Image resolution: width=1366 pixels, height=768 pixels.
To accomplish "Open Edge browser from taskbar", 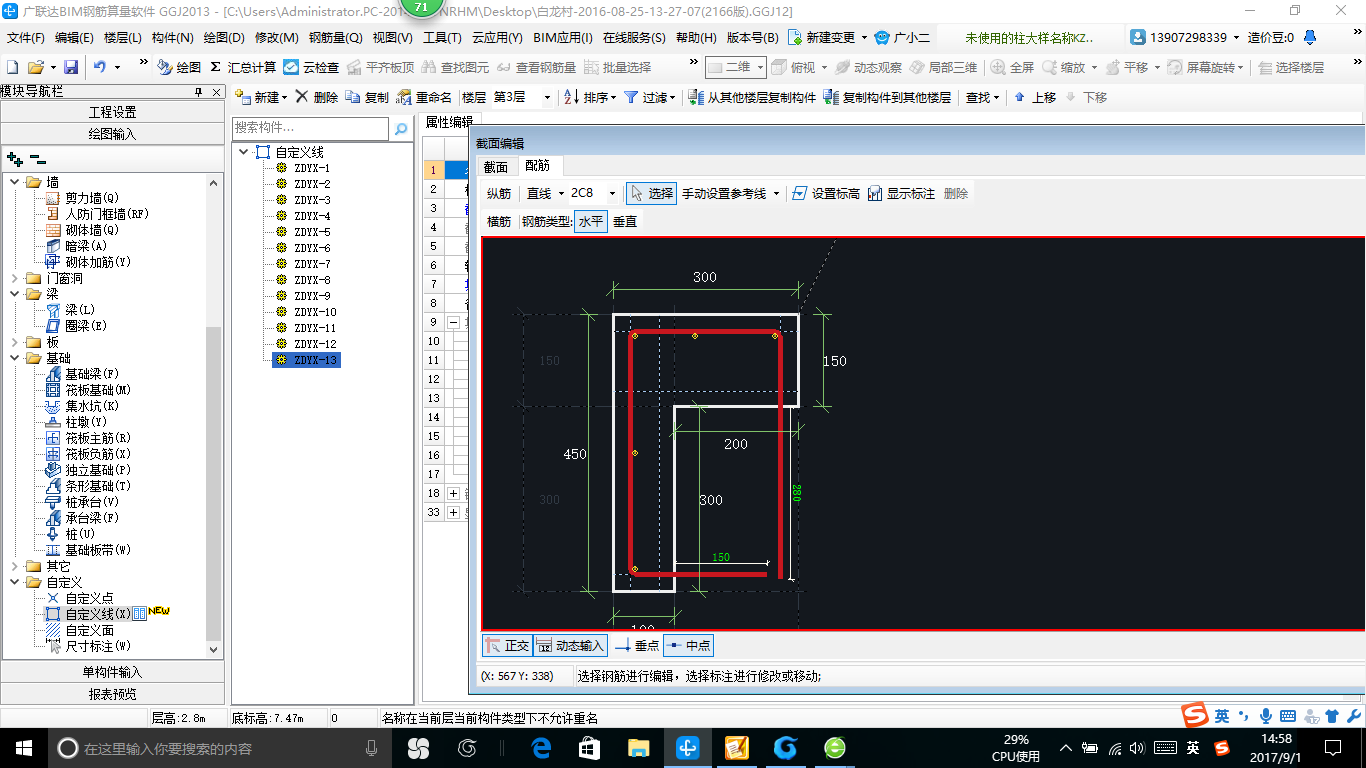I will pyautogui.click(x=542, y=747).
